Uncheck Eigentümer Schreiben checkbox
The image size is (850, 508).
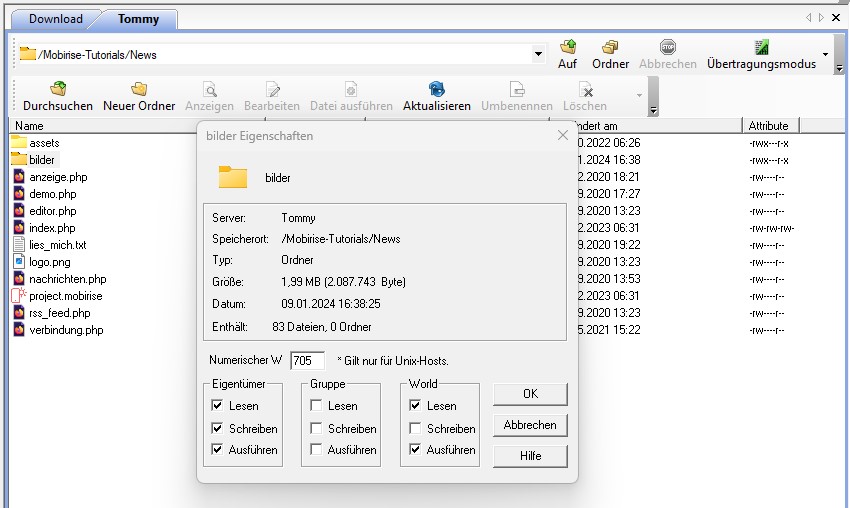(x=218, y=428)
